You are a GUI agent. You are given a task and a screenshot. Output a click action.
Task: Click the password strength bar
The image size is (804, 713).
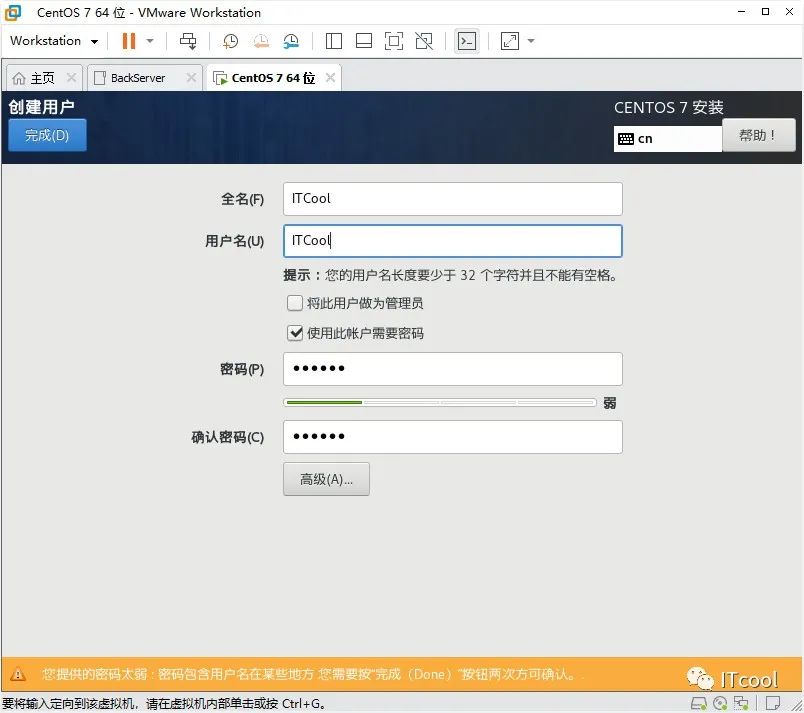point(439,403)
